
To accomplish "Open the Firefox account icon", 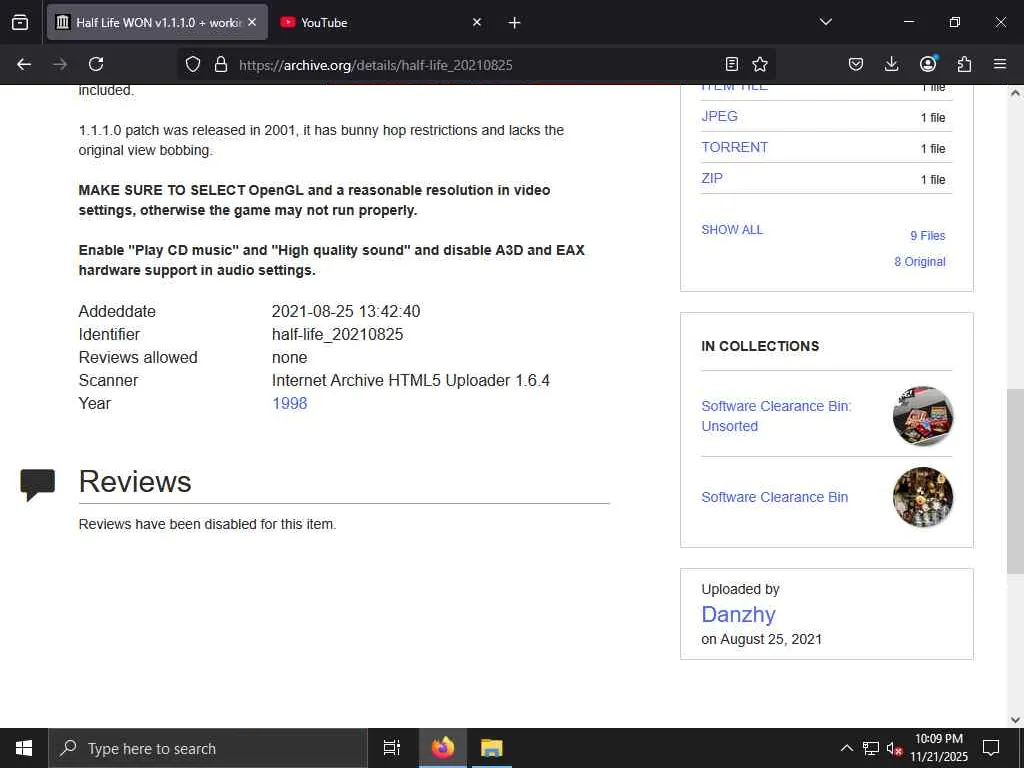I will (928, 63).
